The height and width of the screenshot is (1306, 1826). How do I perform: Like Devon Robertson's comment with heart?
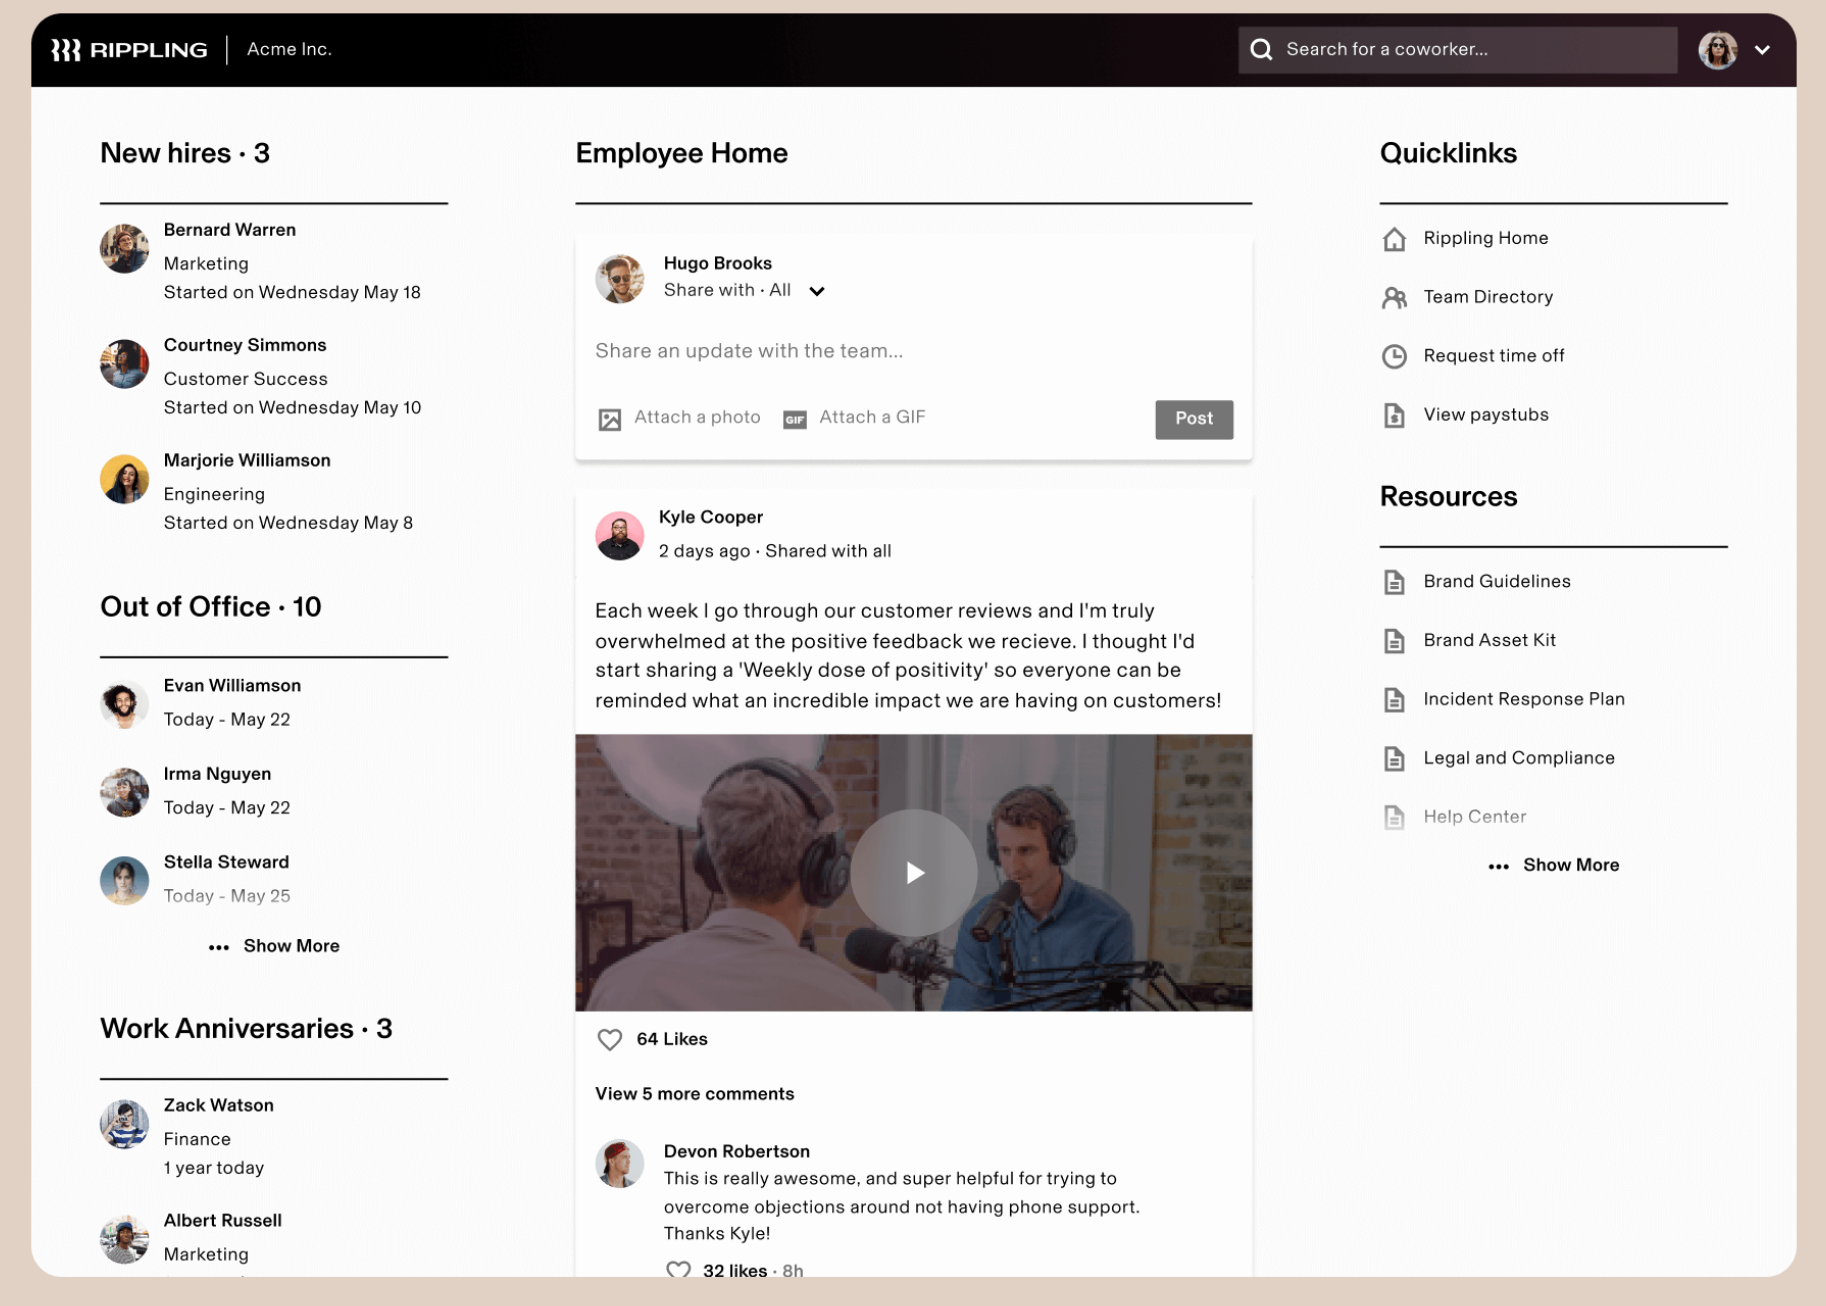coord(678,1270)
